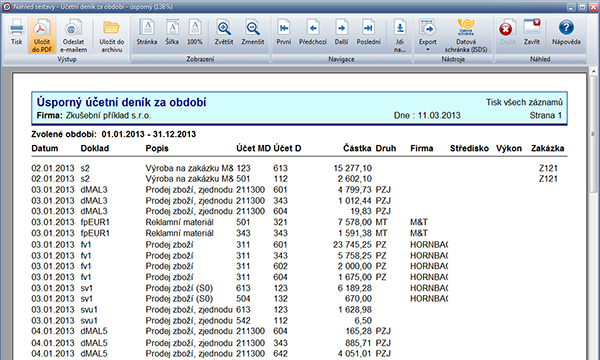Click the Nástroje group label
This screenshot has width=600, height=360.
[453, 59]
